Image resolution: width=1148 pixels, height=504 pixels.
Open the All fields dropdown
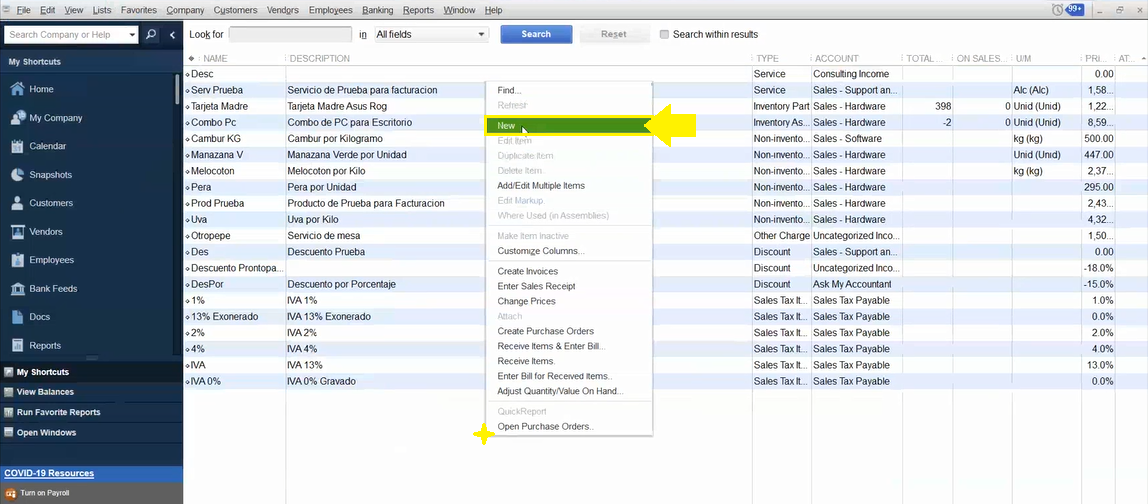(x=431, y=34)
